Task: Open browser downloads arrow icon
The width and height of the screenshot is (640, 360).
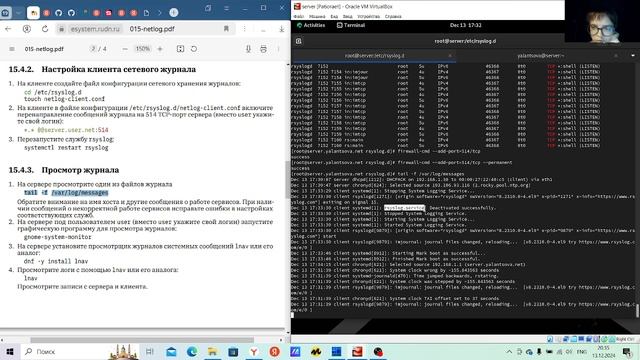Action: click(282, 29)
